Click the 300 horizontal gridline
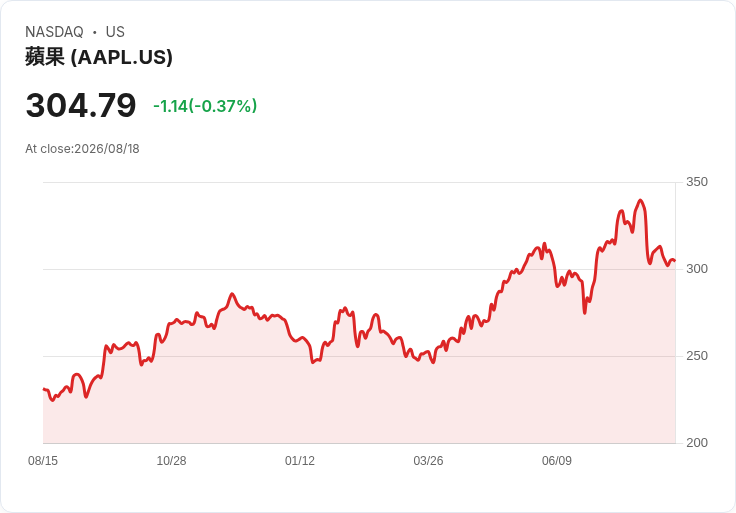This screenshot has height=513, width=736. tap(359, 269)
